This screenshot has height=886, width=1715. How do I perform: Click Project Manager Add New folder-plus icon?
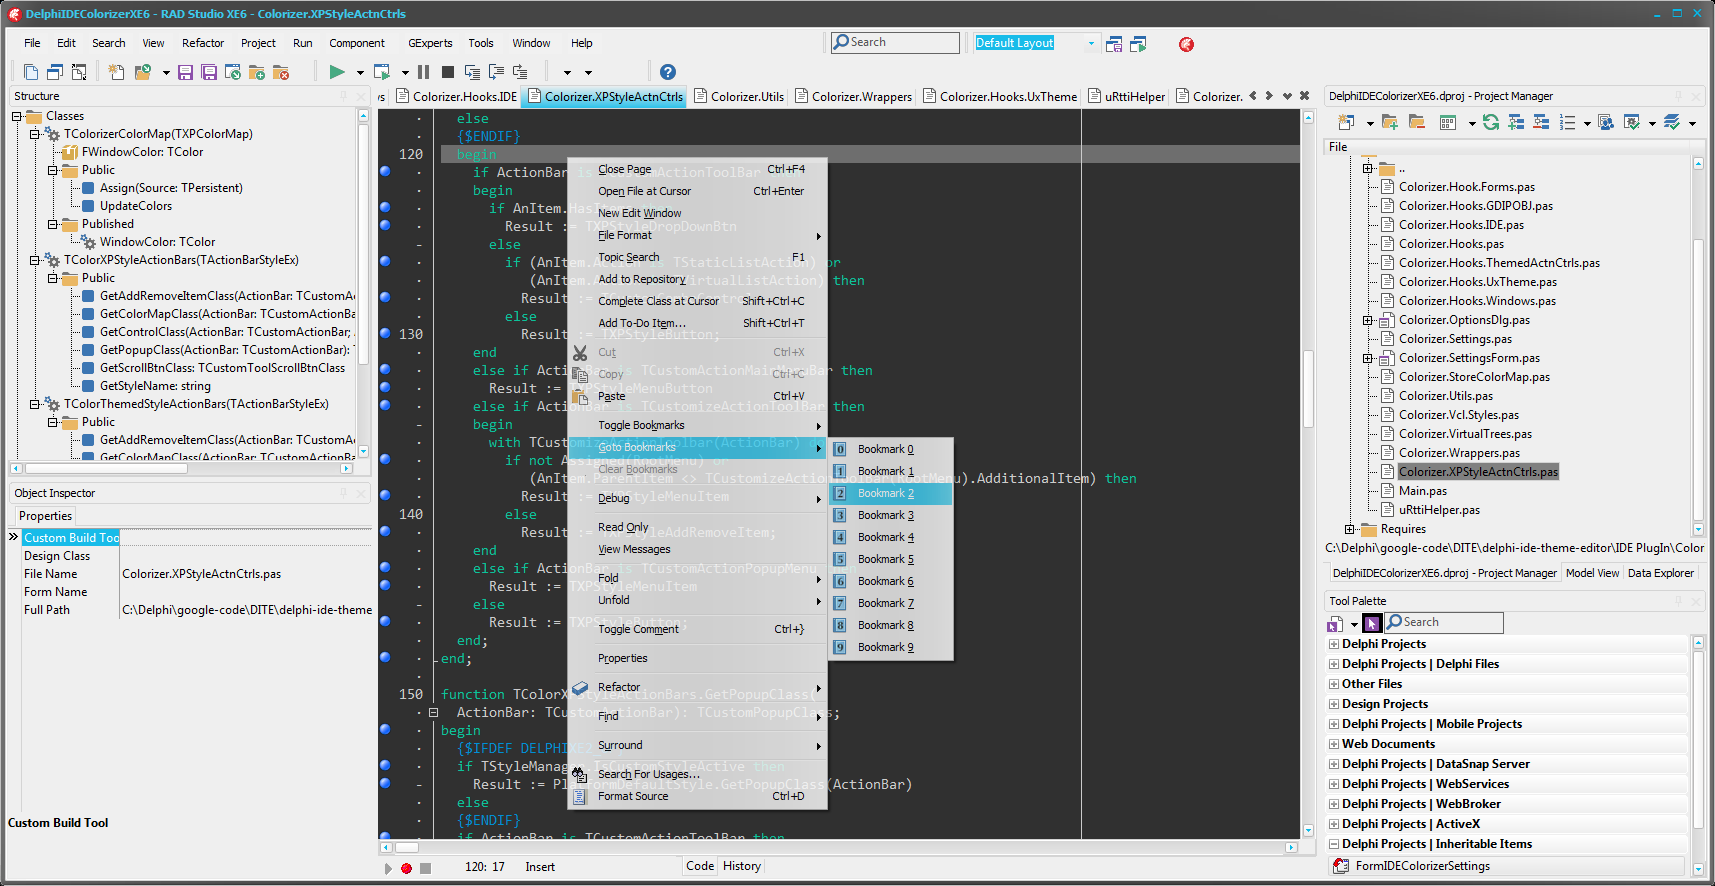point(1390,122)
